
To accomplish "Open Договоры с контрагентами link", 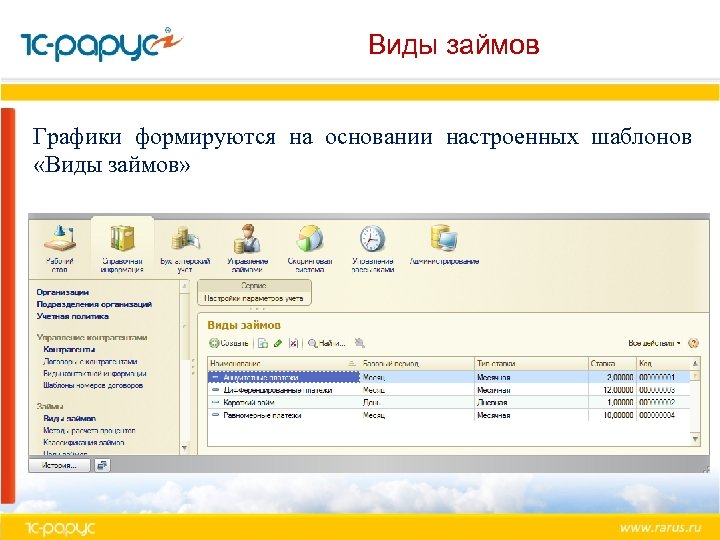I will (90, 361).
